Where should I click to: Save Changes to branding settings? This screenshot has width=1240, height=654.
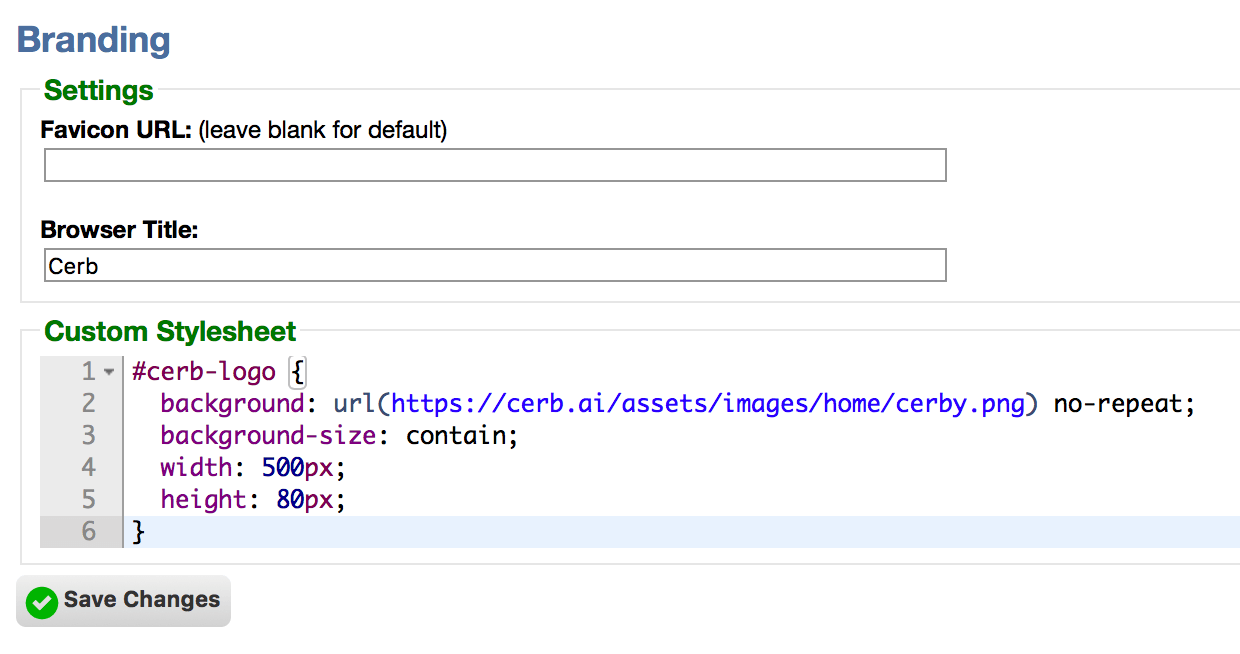[x=123, y=601]
